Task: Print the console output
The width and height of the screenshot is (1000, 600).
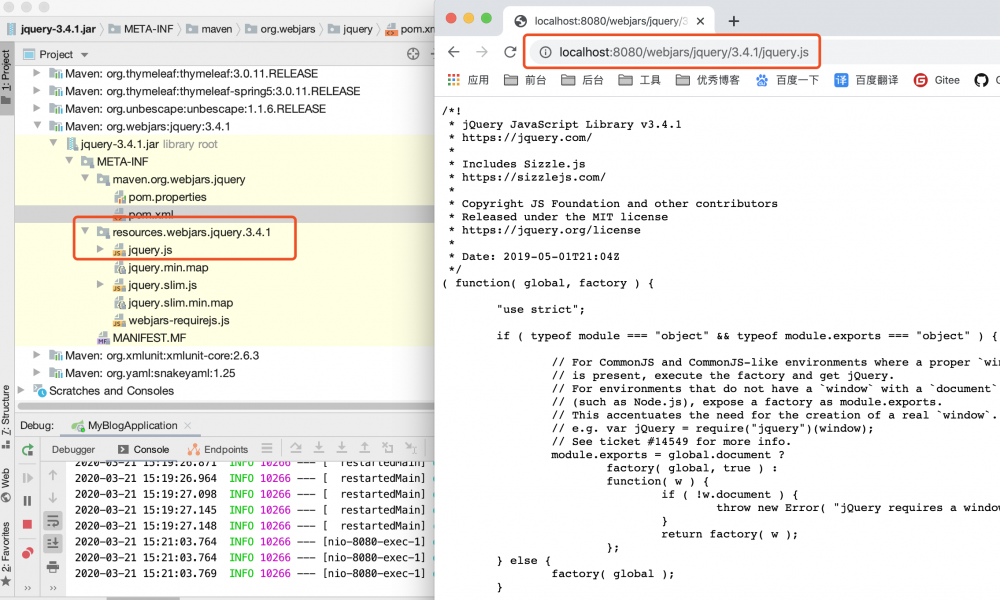Action: coord(53,564)
